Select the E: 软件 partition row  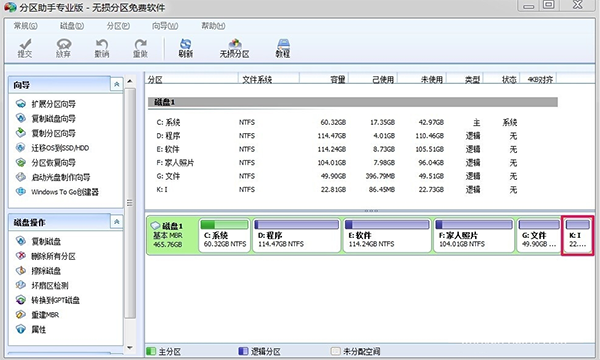click(352, 149)
